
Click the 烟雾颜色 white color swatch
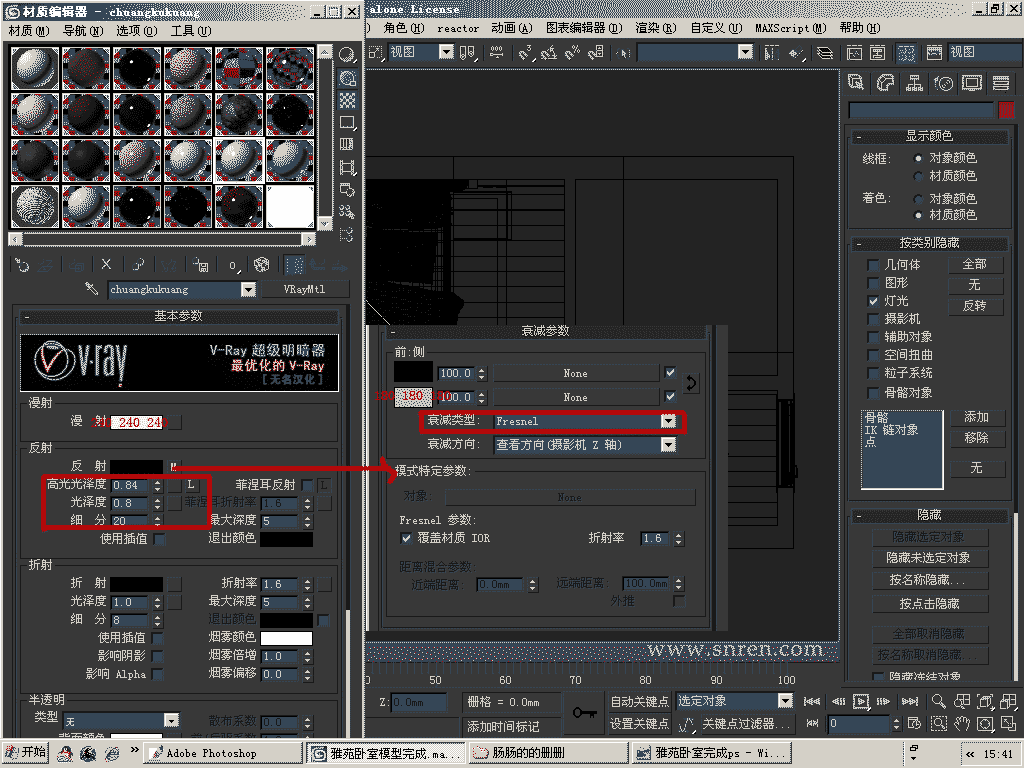coord(286,637)
